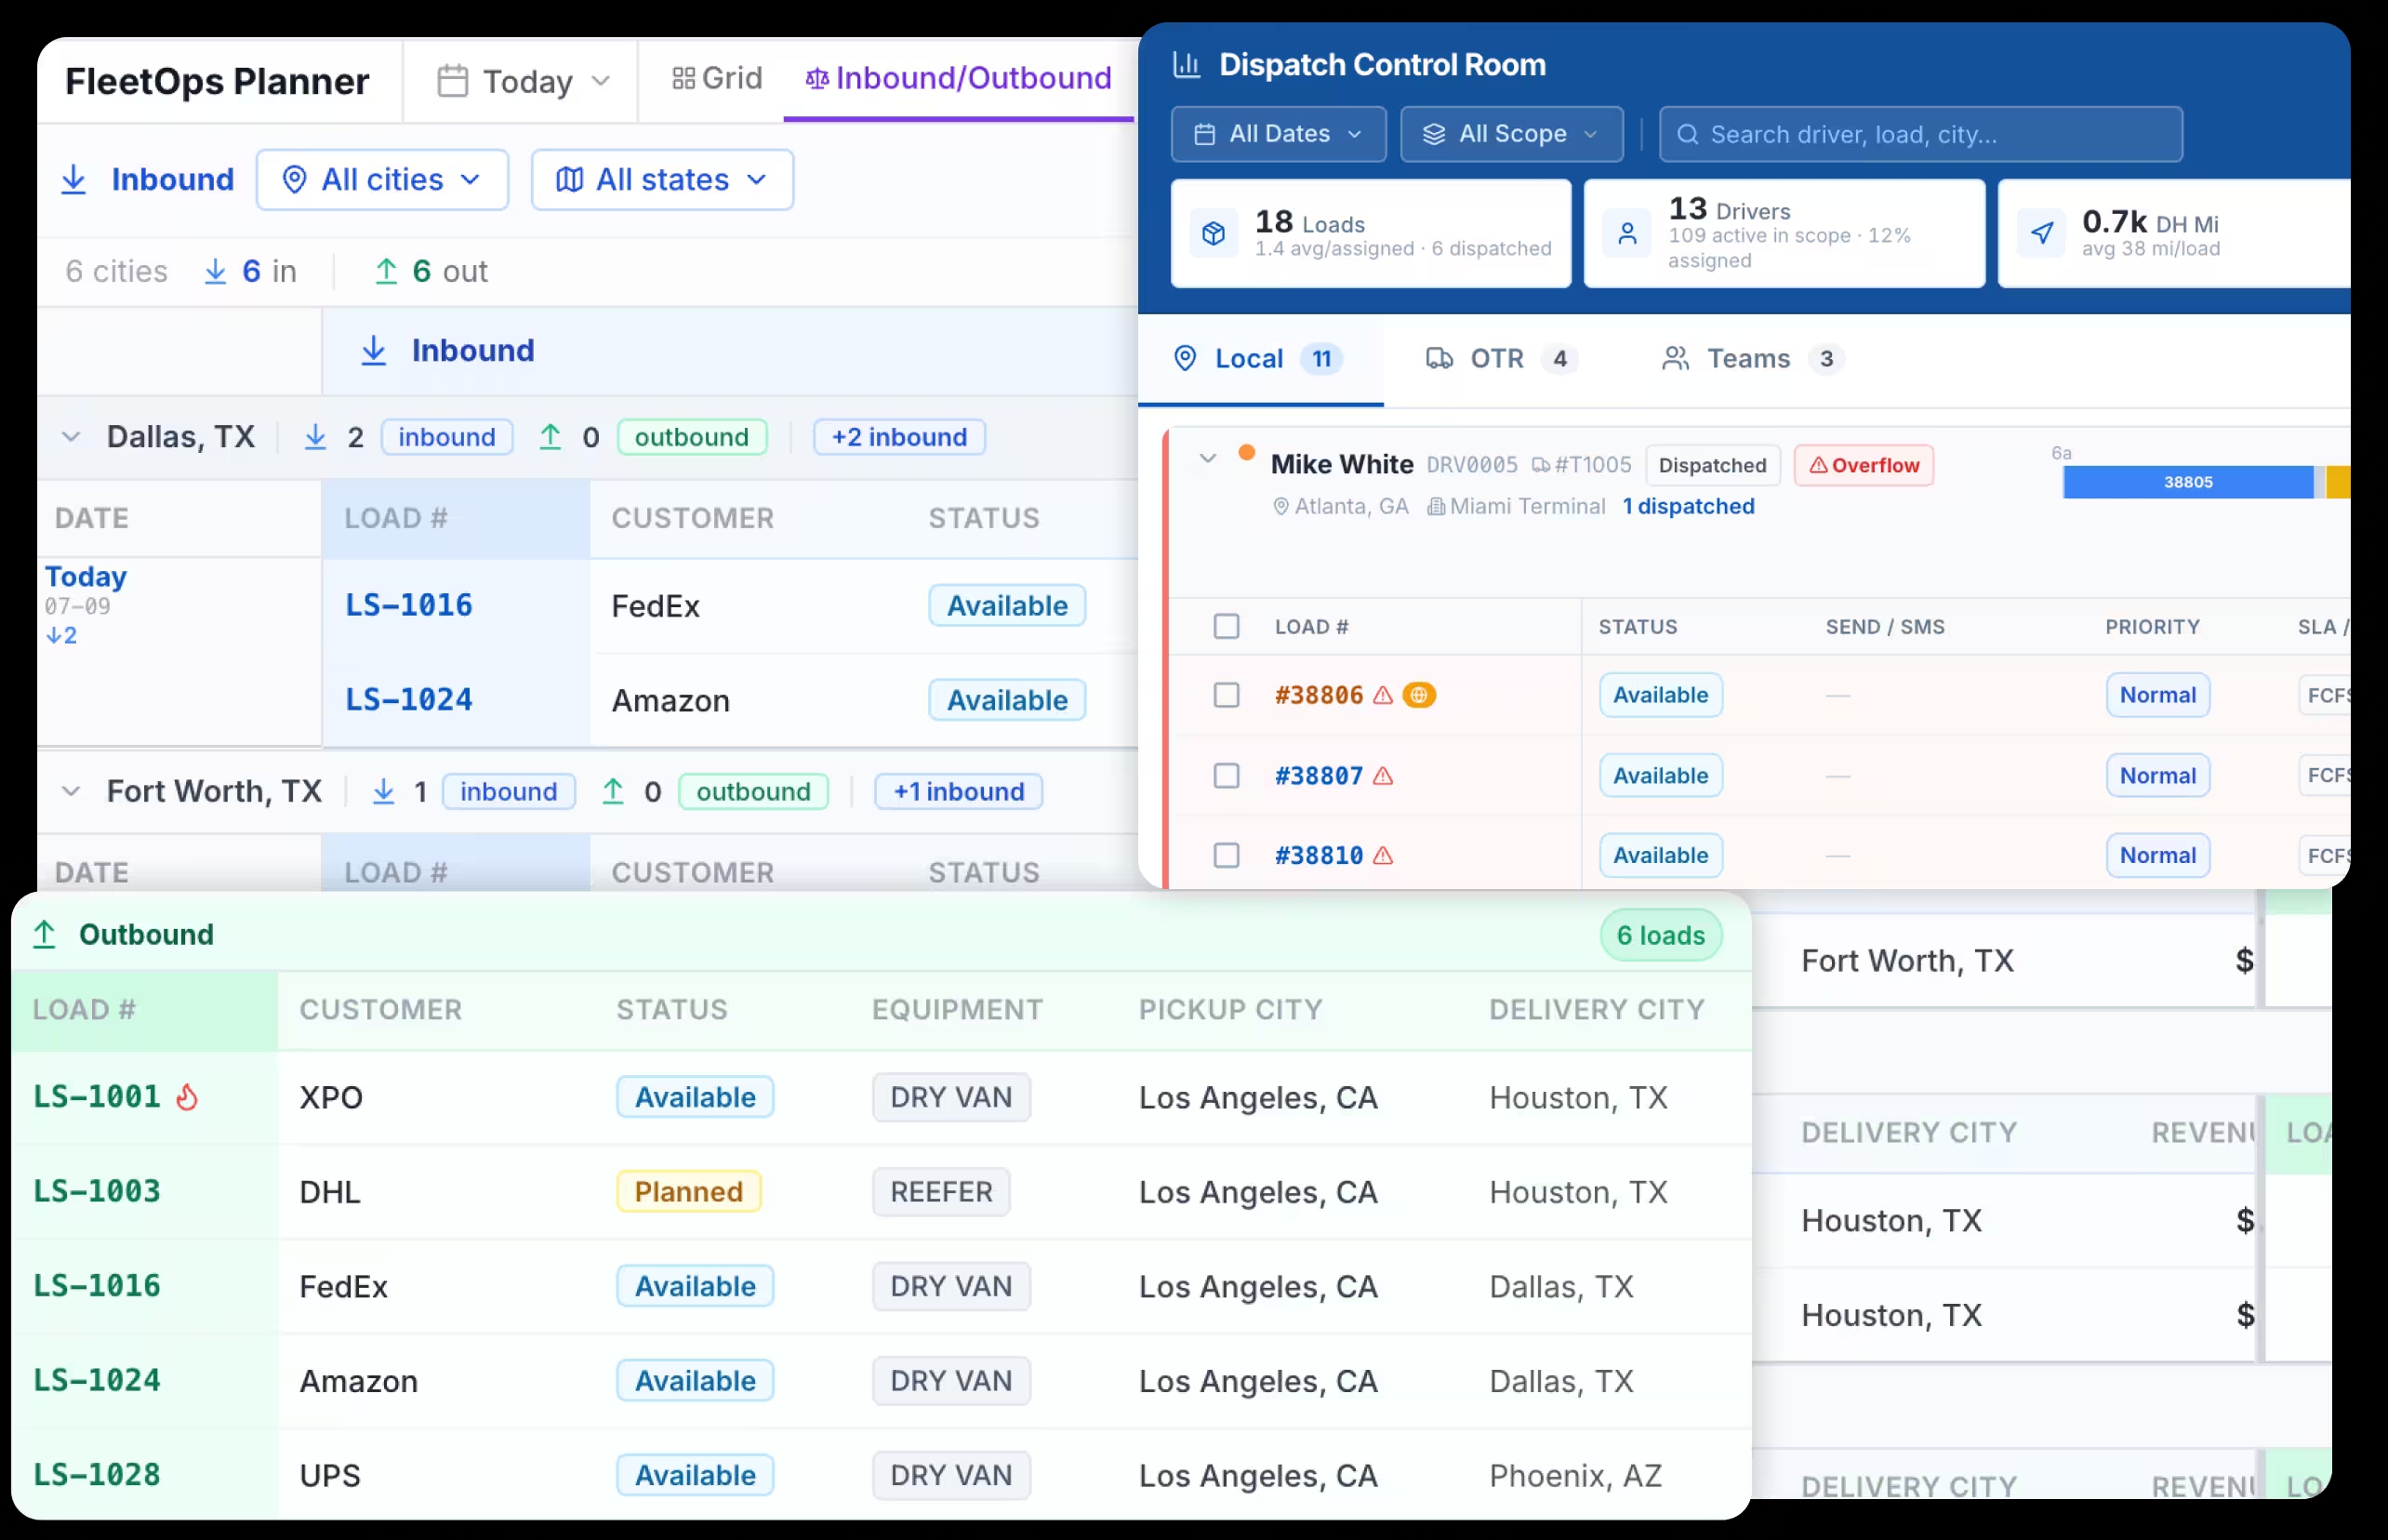2388x1540 pixels.
Task: Switch to the Teams tab
Action: [x=1752, y=359]
